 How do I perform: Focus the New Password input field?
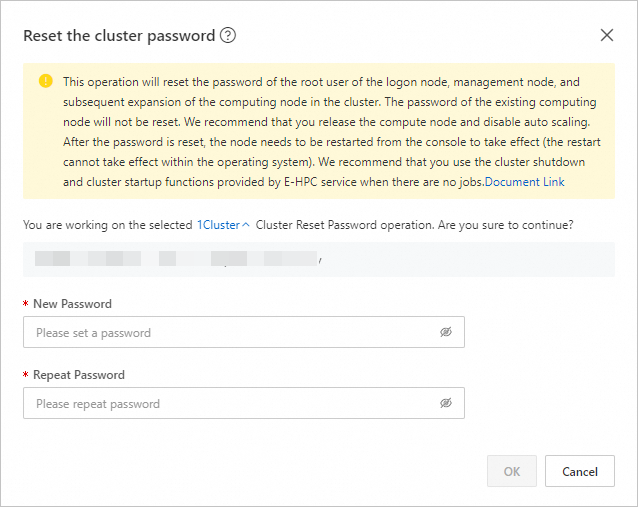pyautogui.click(x=230, y=332)
